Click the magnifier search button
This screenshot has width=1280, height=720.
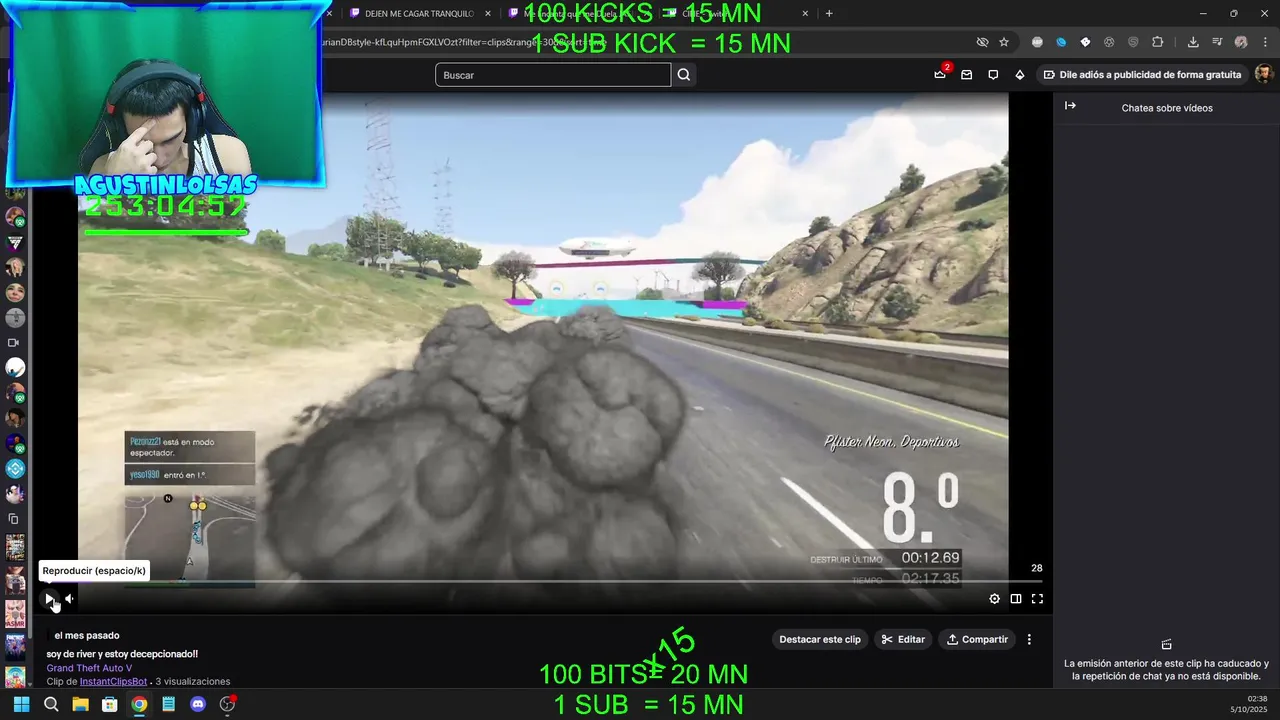[684, 75]
